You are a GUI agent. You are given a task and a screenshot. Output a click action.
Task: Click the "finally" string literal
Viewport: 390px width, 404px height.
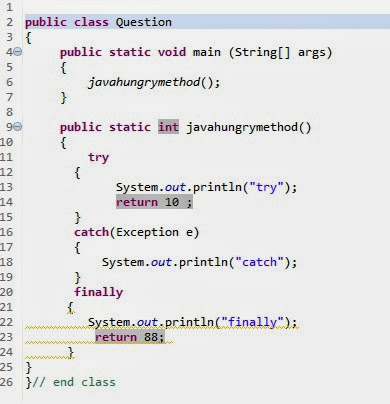252,322
